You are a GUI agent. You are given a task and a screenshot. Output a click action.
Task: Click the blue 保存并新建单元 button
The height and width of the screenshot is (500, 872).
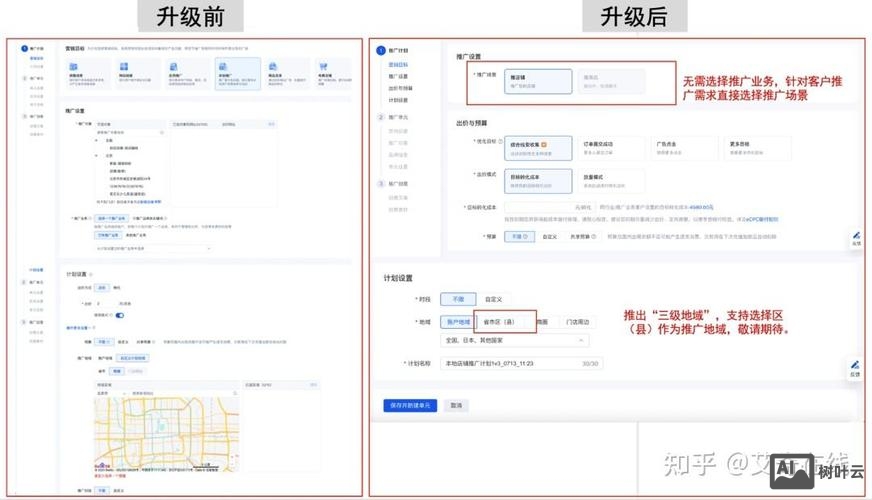410,405
